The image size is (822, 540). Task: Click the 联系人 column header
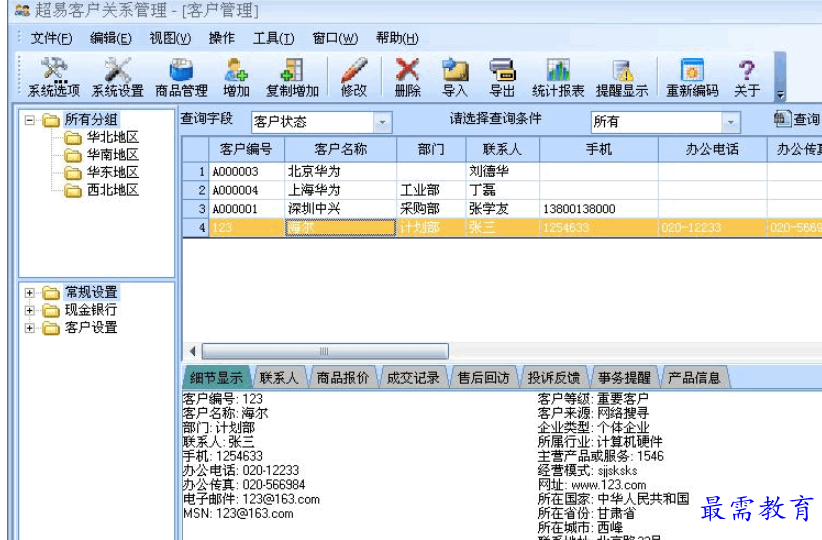(x=502, y=149)
